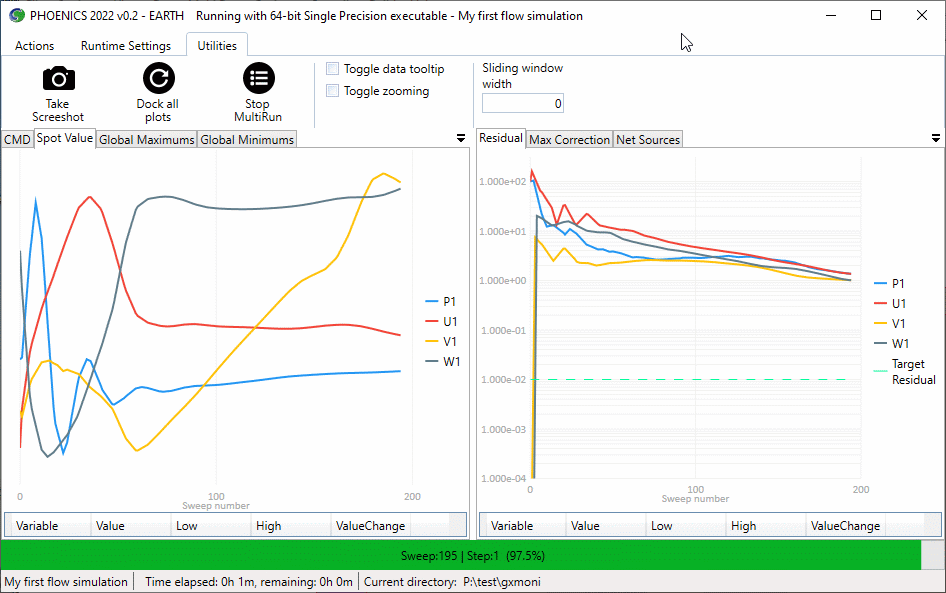946x593 pixels.
Task: Enable the Toggle zooming checkbox
Action: tap(333, 91)
